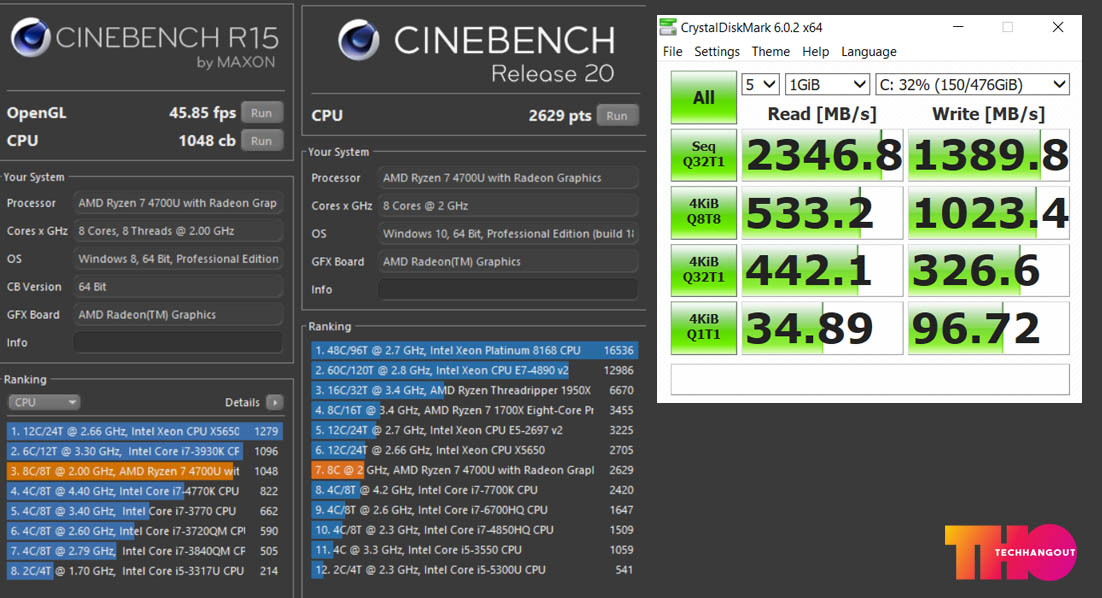
Task: Select the highlighted Ryzen 7 4700U R20 ranking row
Action: point(475,470)
